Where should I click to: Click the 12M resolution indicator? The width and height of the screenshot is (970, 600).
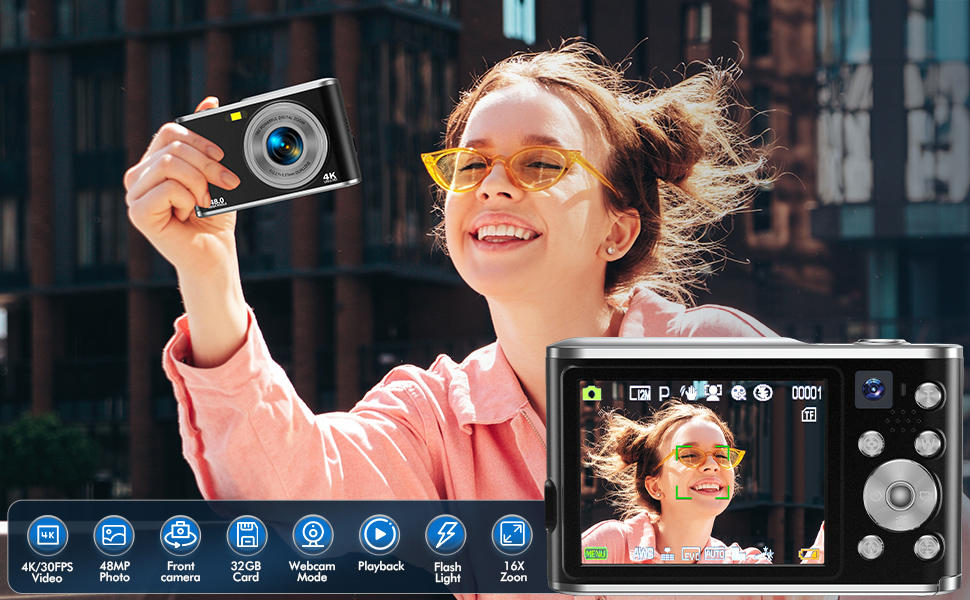tap(640, 393)
